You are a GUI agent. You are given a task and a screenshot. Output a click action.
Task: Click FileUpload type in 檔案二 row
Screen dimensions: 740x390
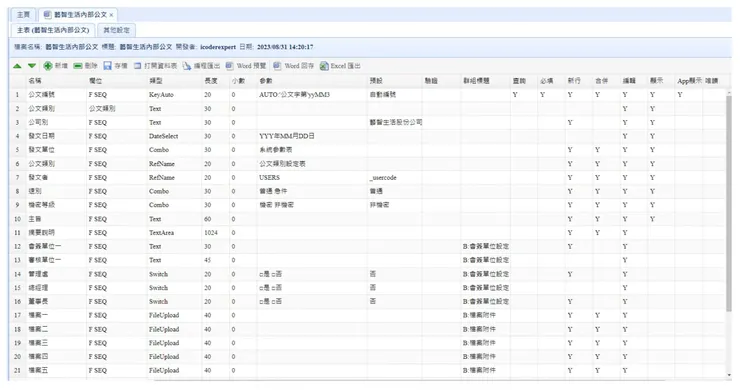[174, 329]
